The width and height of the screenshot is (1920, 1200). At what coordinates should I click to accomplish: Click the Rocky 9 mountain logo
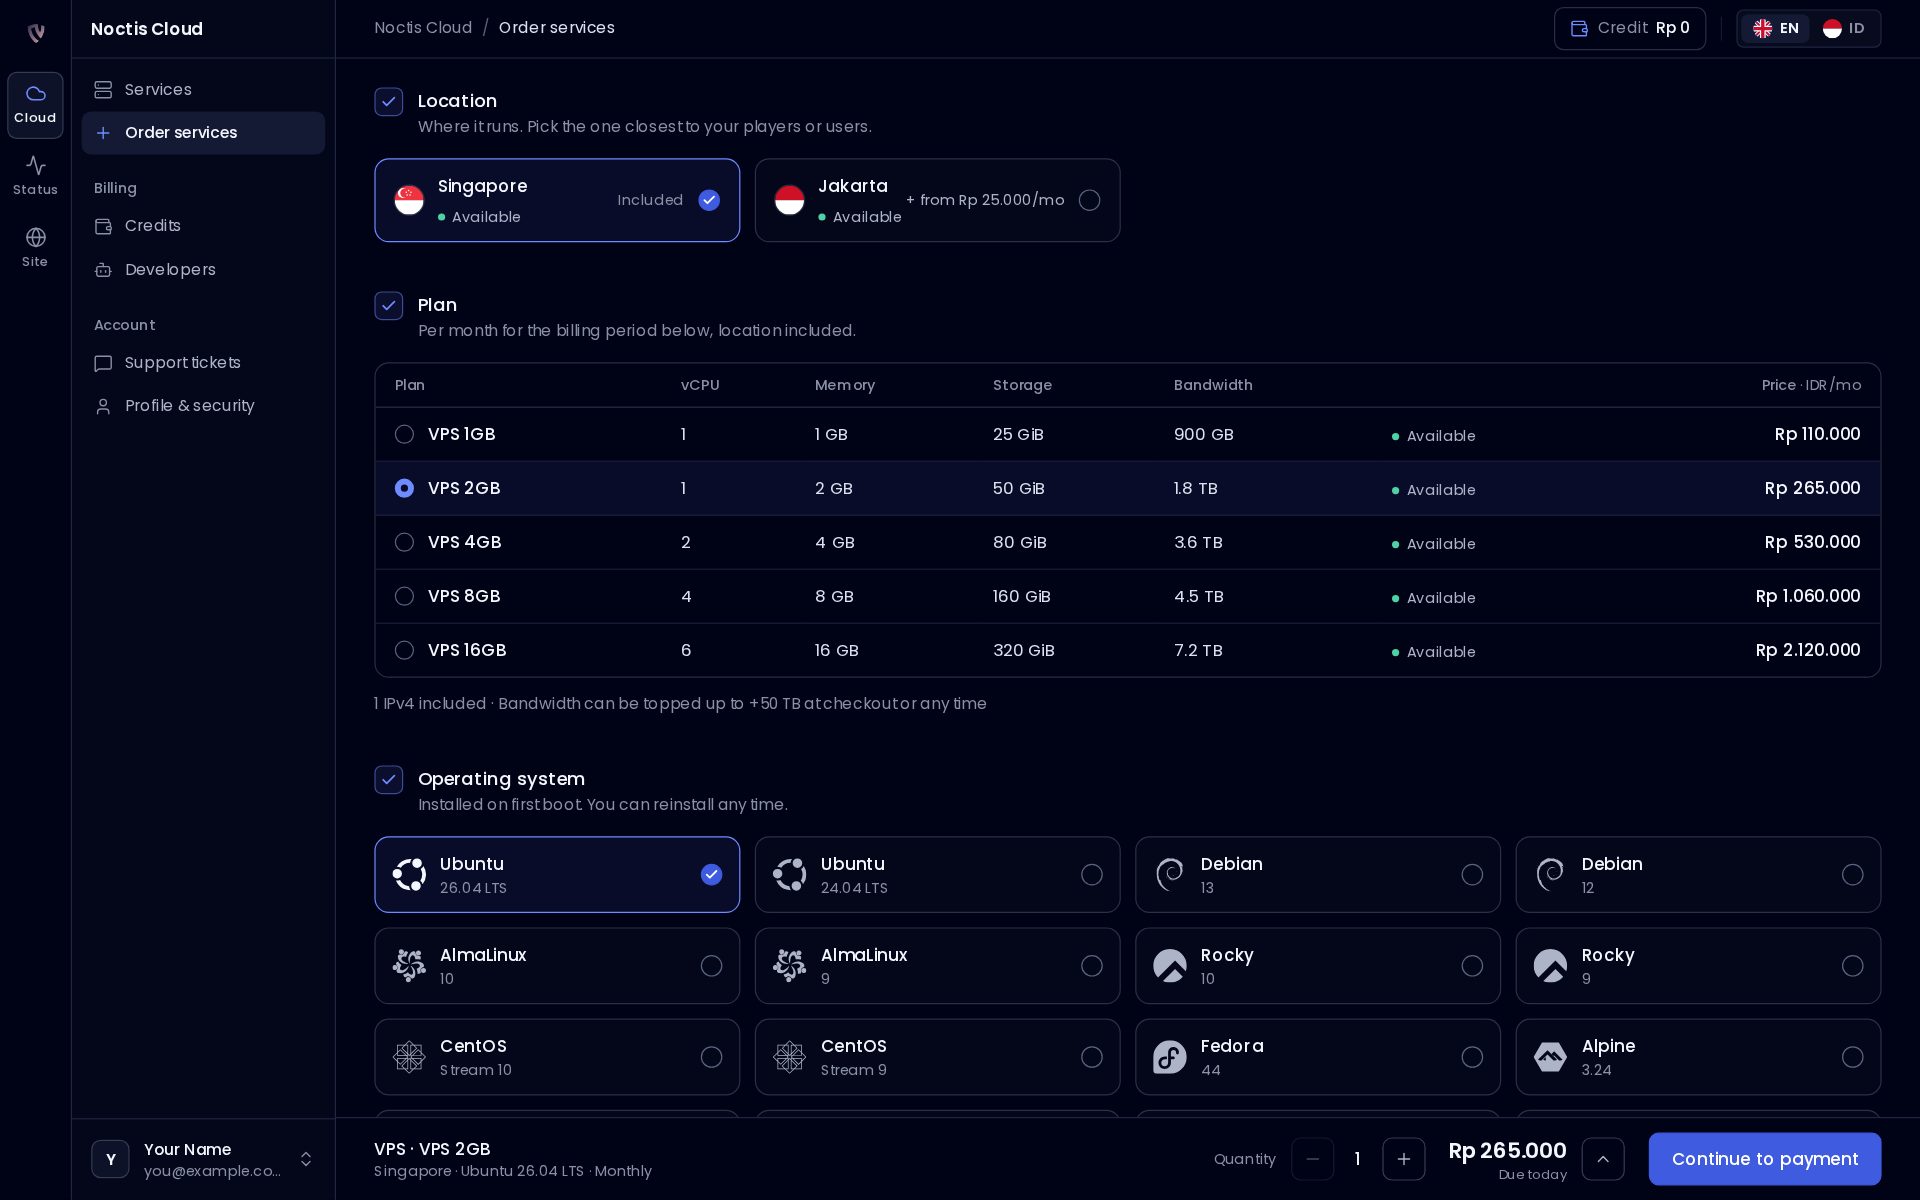1550,965
